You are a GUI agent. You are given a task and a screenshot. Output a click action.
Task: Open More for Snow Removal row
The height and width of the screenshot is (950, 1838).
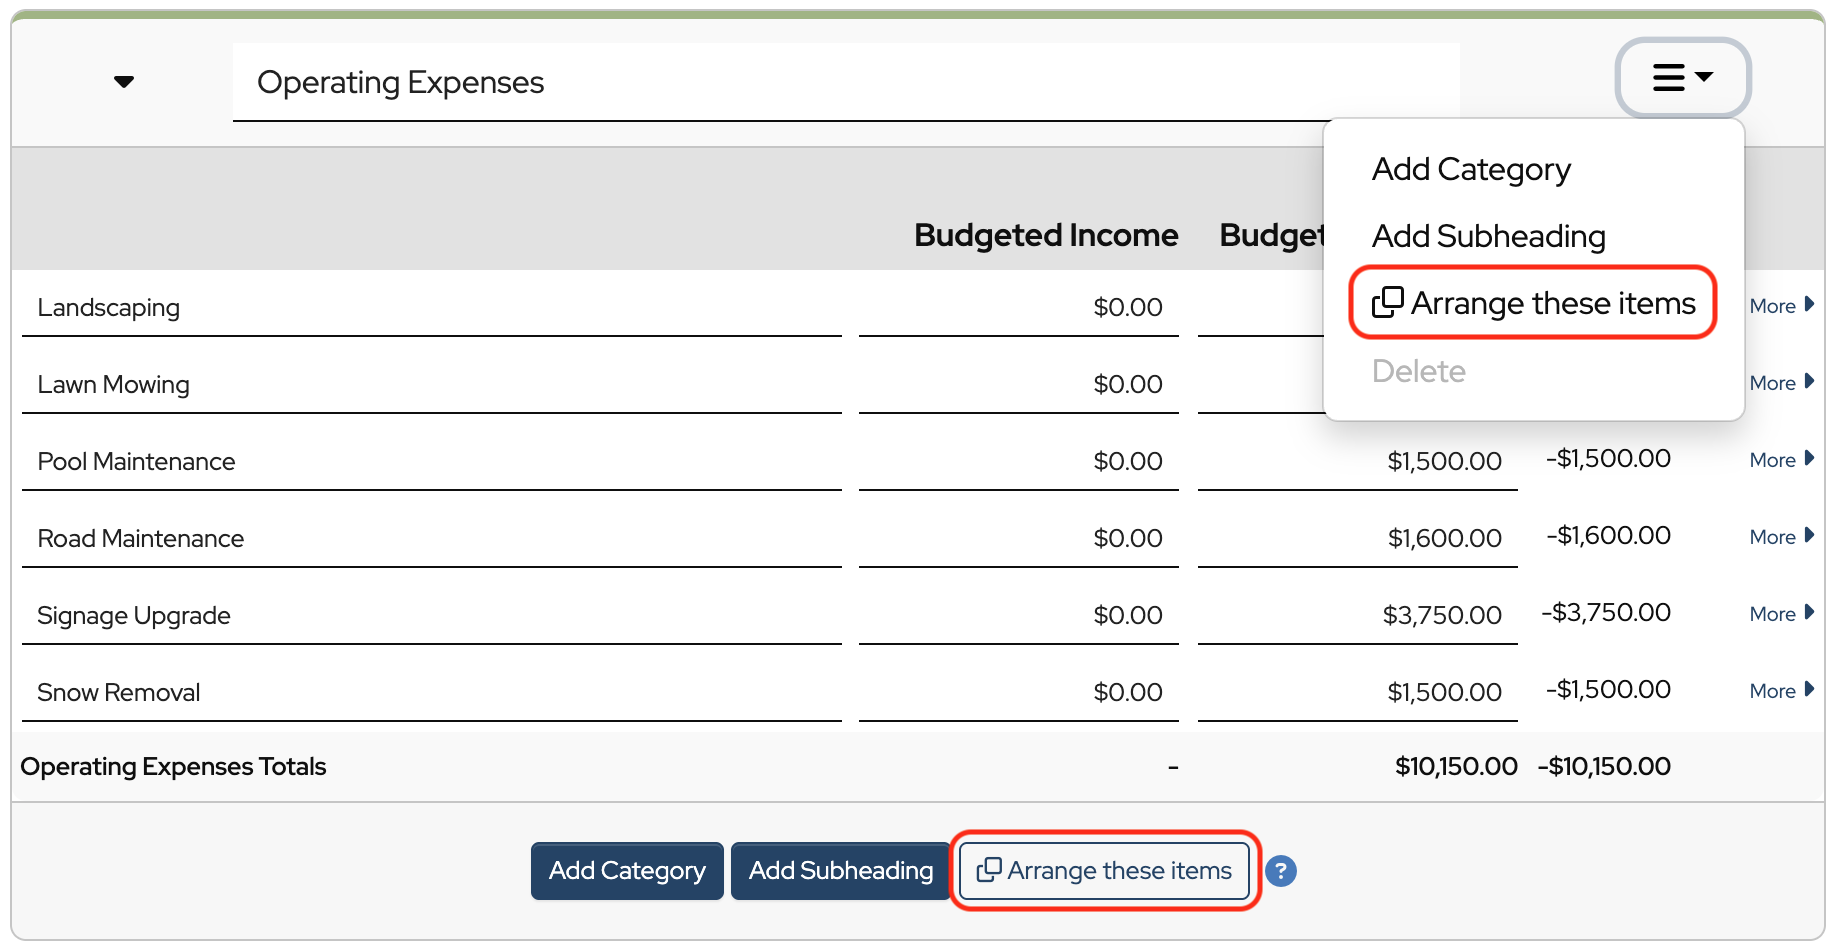coord(1781,691)
